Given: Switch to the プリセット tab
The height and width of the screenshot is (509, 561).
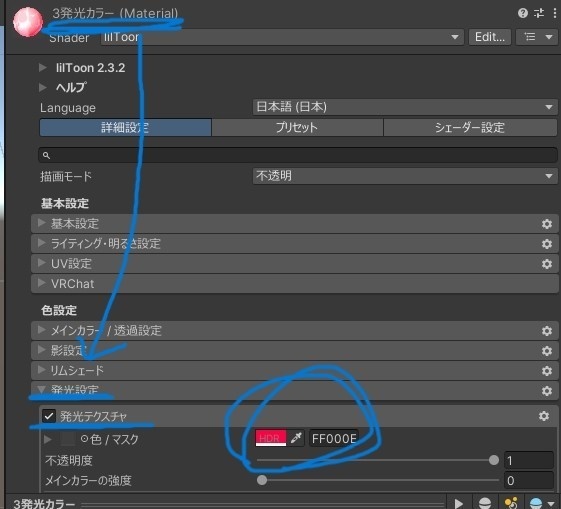Looking at the screenshot, I should [x=297, y=127].
